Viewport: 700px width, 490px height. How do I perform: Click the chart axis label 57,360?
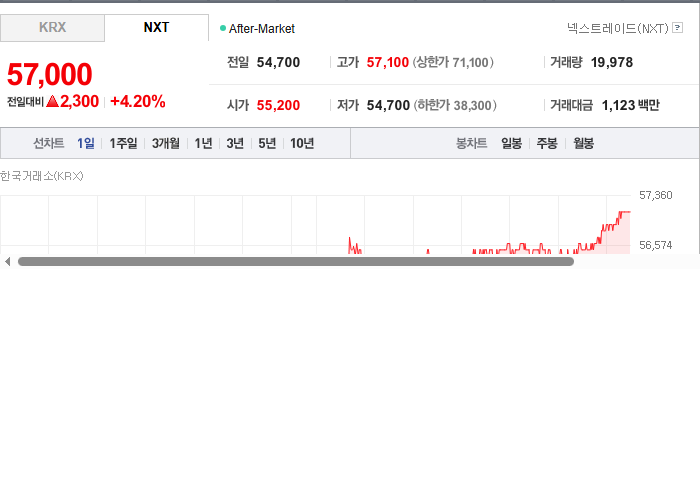coord(655,195)
